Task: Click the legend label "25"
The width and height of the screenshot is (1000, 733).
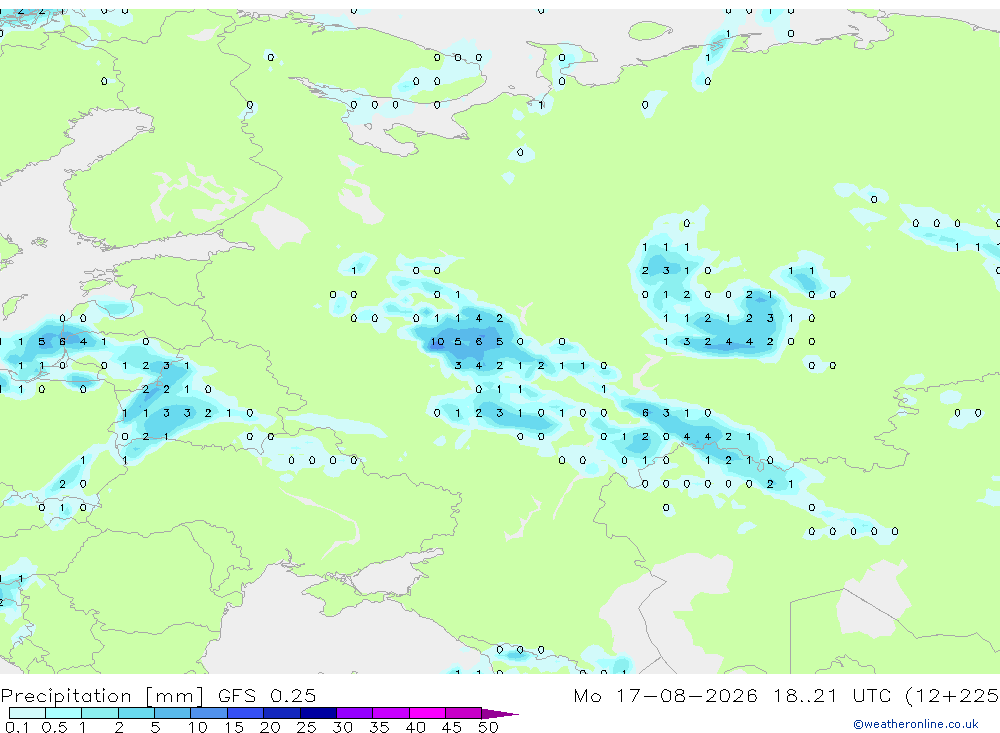Action: 307,727
